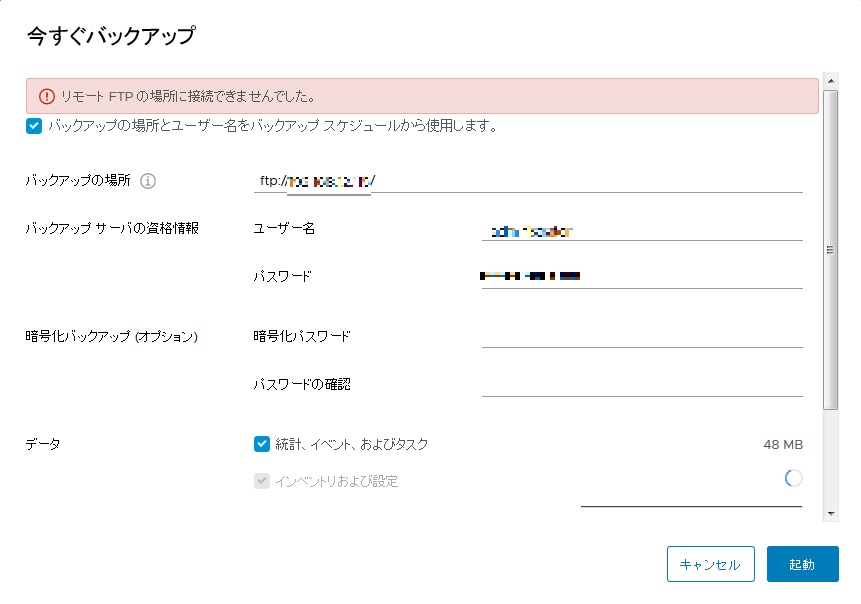Click the インベントリおよび設定 checkbox
This screenshot has height=604, width=861.
tap(262, 481)
